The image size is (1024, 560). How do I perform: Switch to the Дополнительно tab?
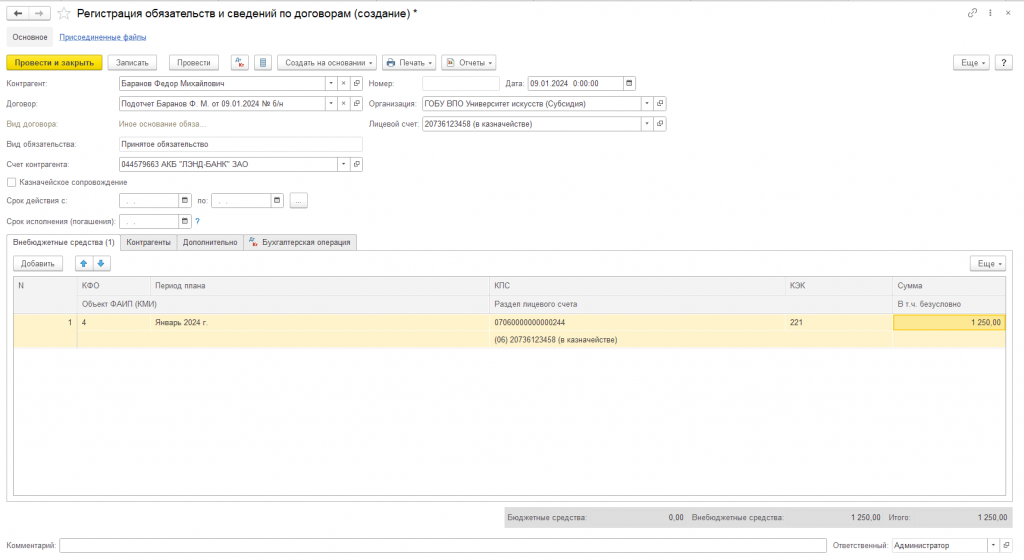[x=210, y=242]
